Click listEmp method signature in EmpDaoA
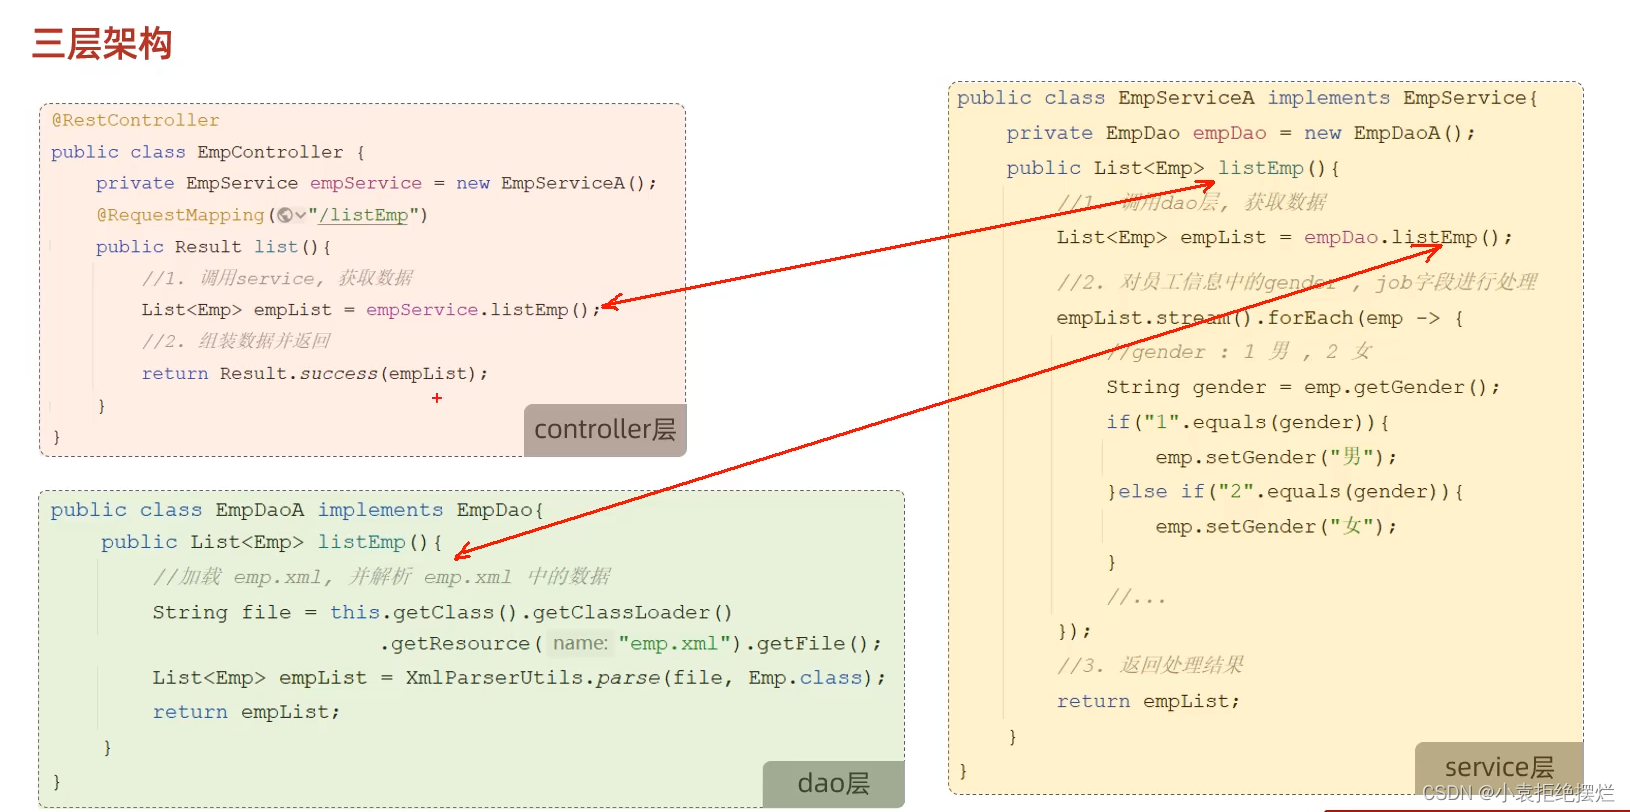The image size is (1630, 812). click(x=271, y=542)
